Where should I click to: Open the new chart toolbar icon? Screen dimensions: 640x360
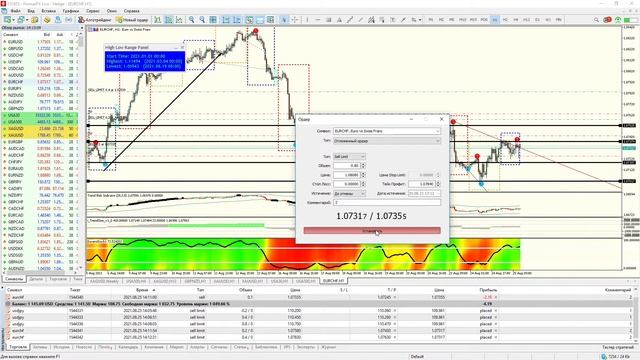[8, 20]
